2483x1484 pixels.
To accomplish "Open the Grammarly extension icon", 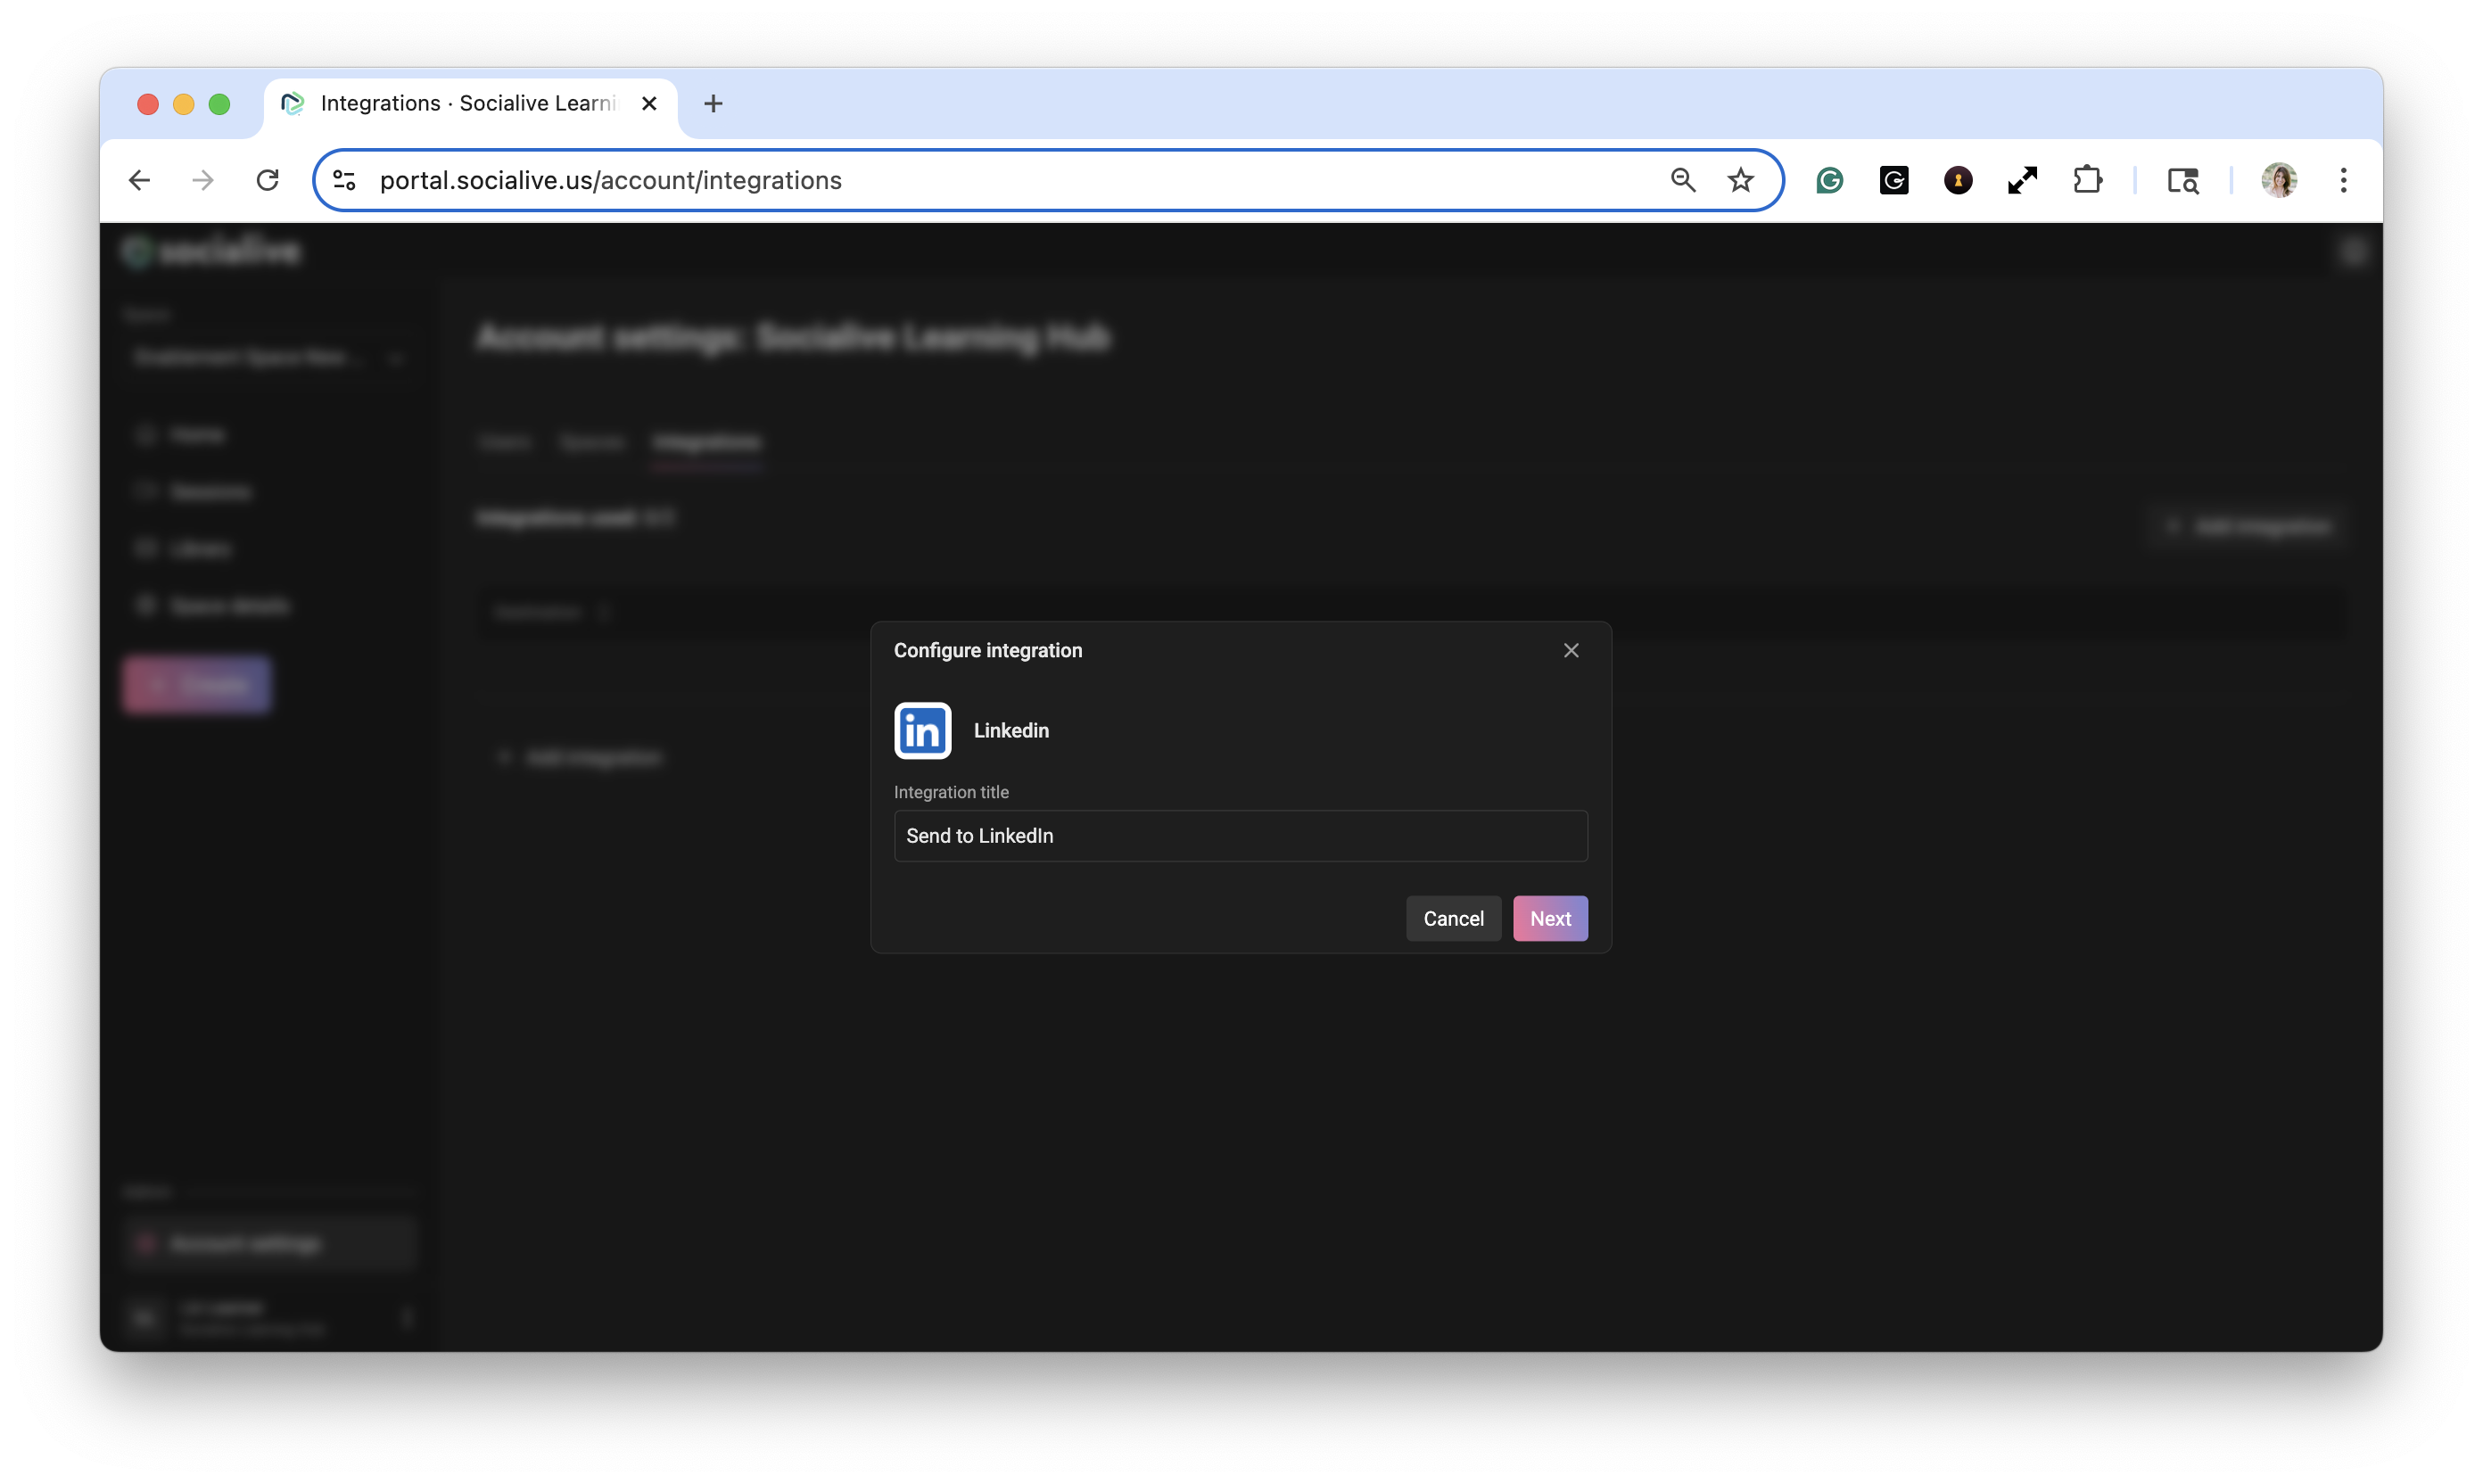I will pyautogui.click(x=1829, y=180).
